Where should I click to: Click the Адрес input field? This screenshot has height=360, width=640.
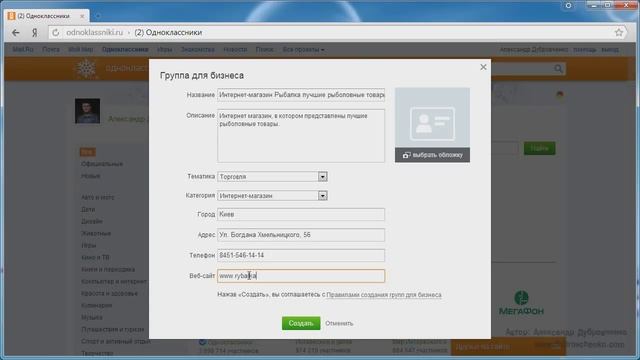(x=301, y=235)
